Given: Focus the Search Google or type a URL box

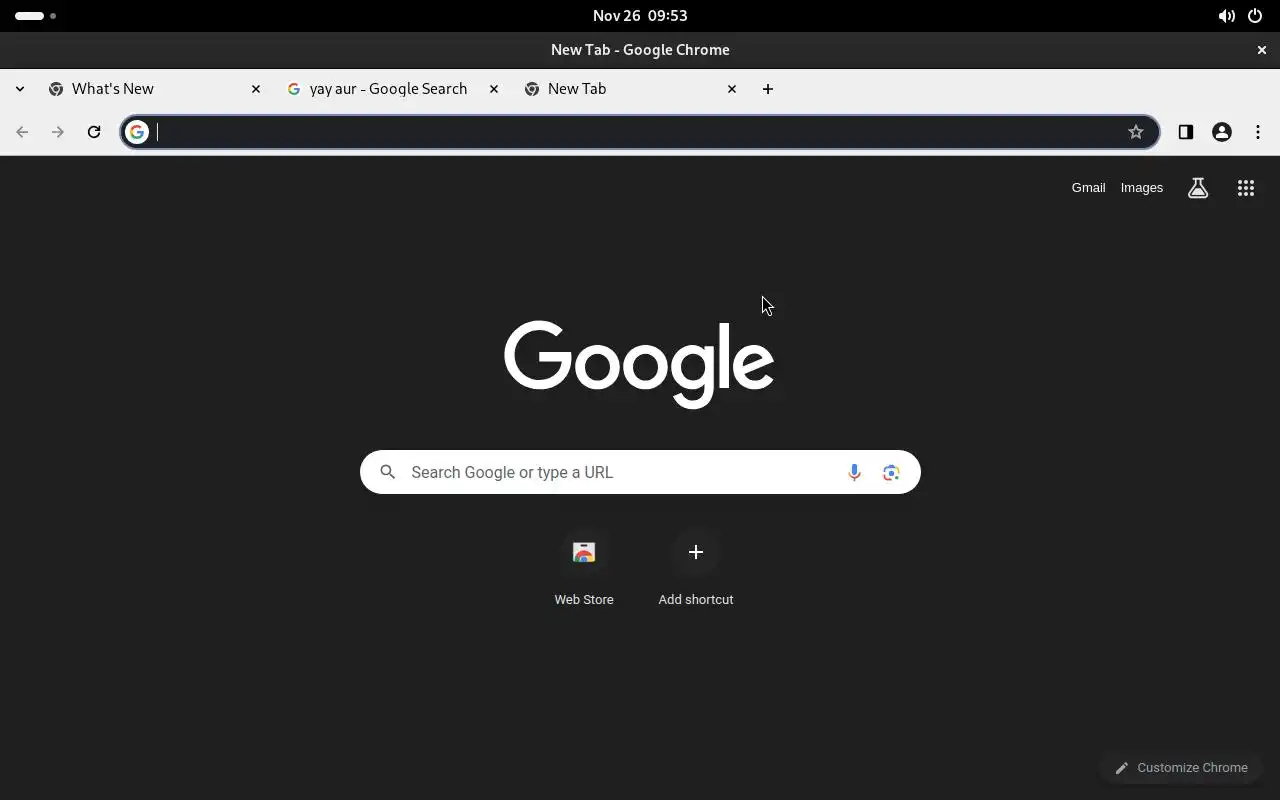Looking at the screenshot, I should pyautogui.click(x=640, y=472).
